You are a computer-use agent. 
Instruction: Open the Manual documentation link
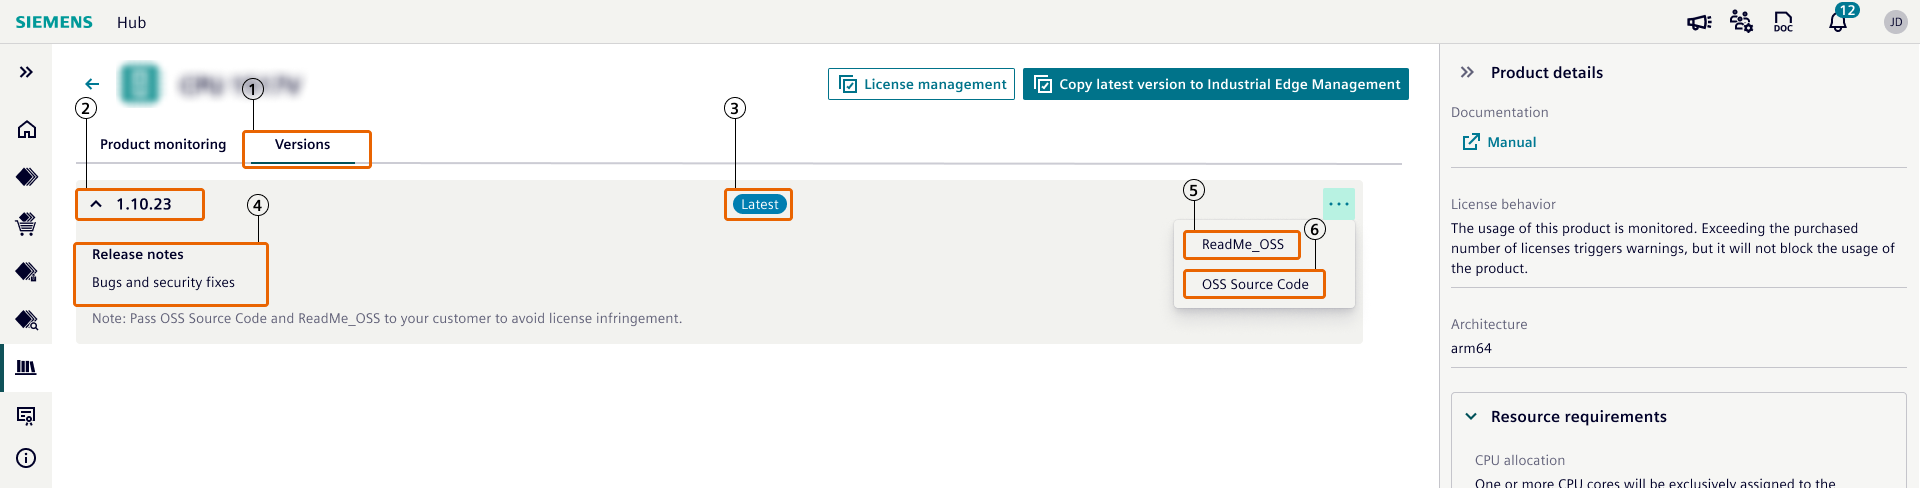pyautogui.click(x=1499, y=142)
